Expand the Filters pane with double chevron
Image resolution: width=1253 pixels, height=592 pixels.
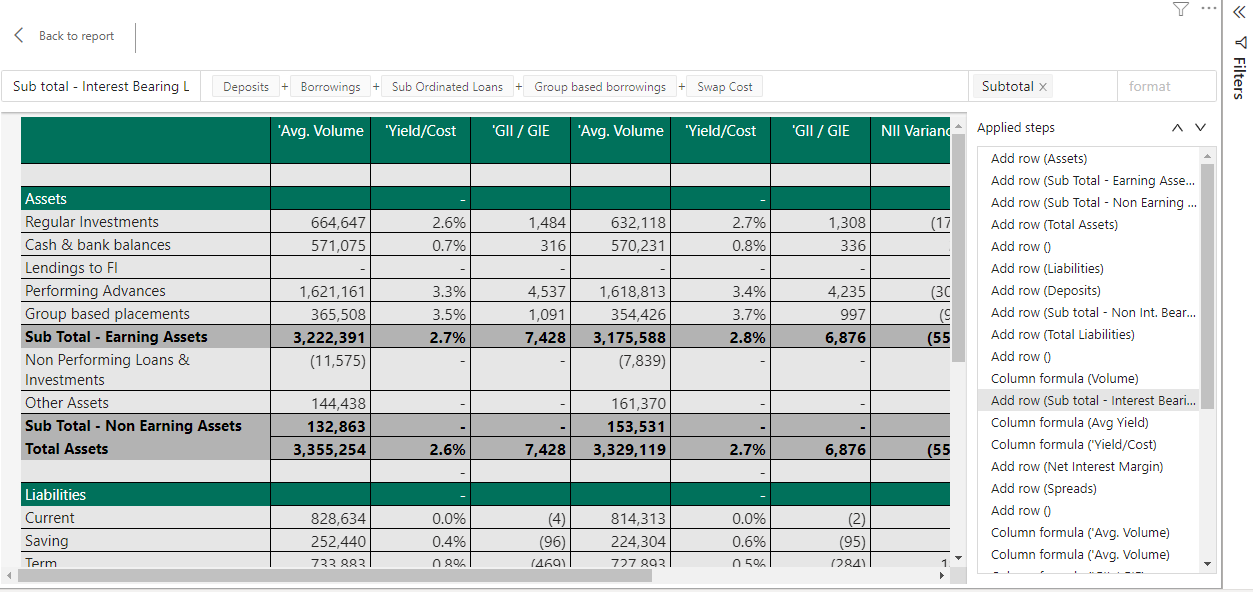click(1240, 12)
